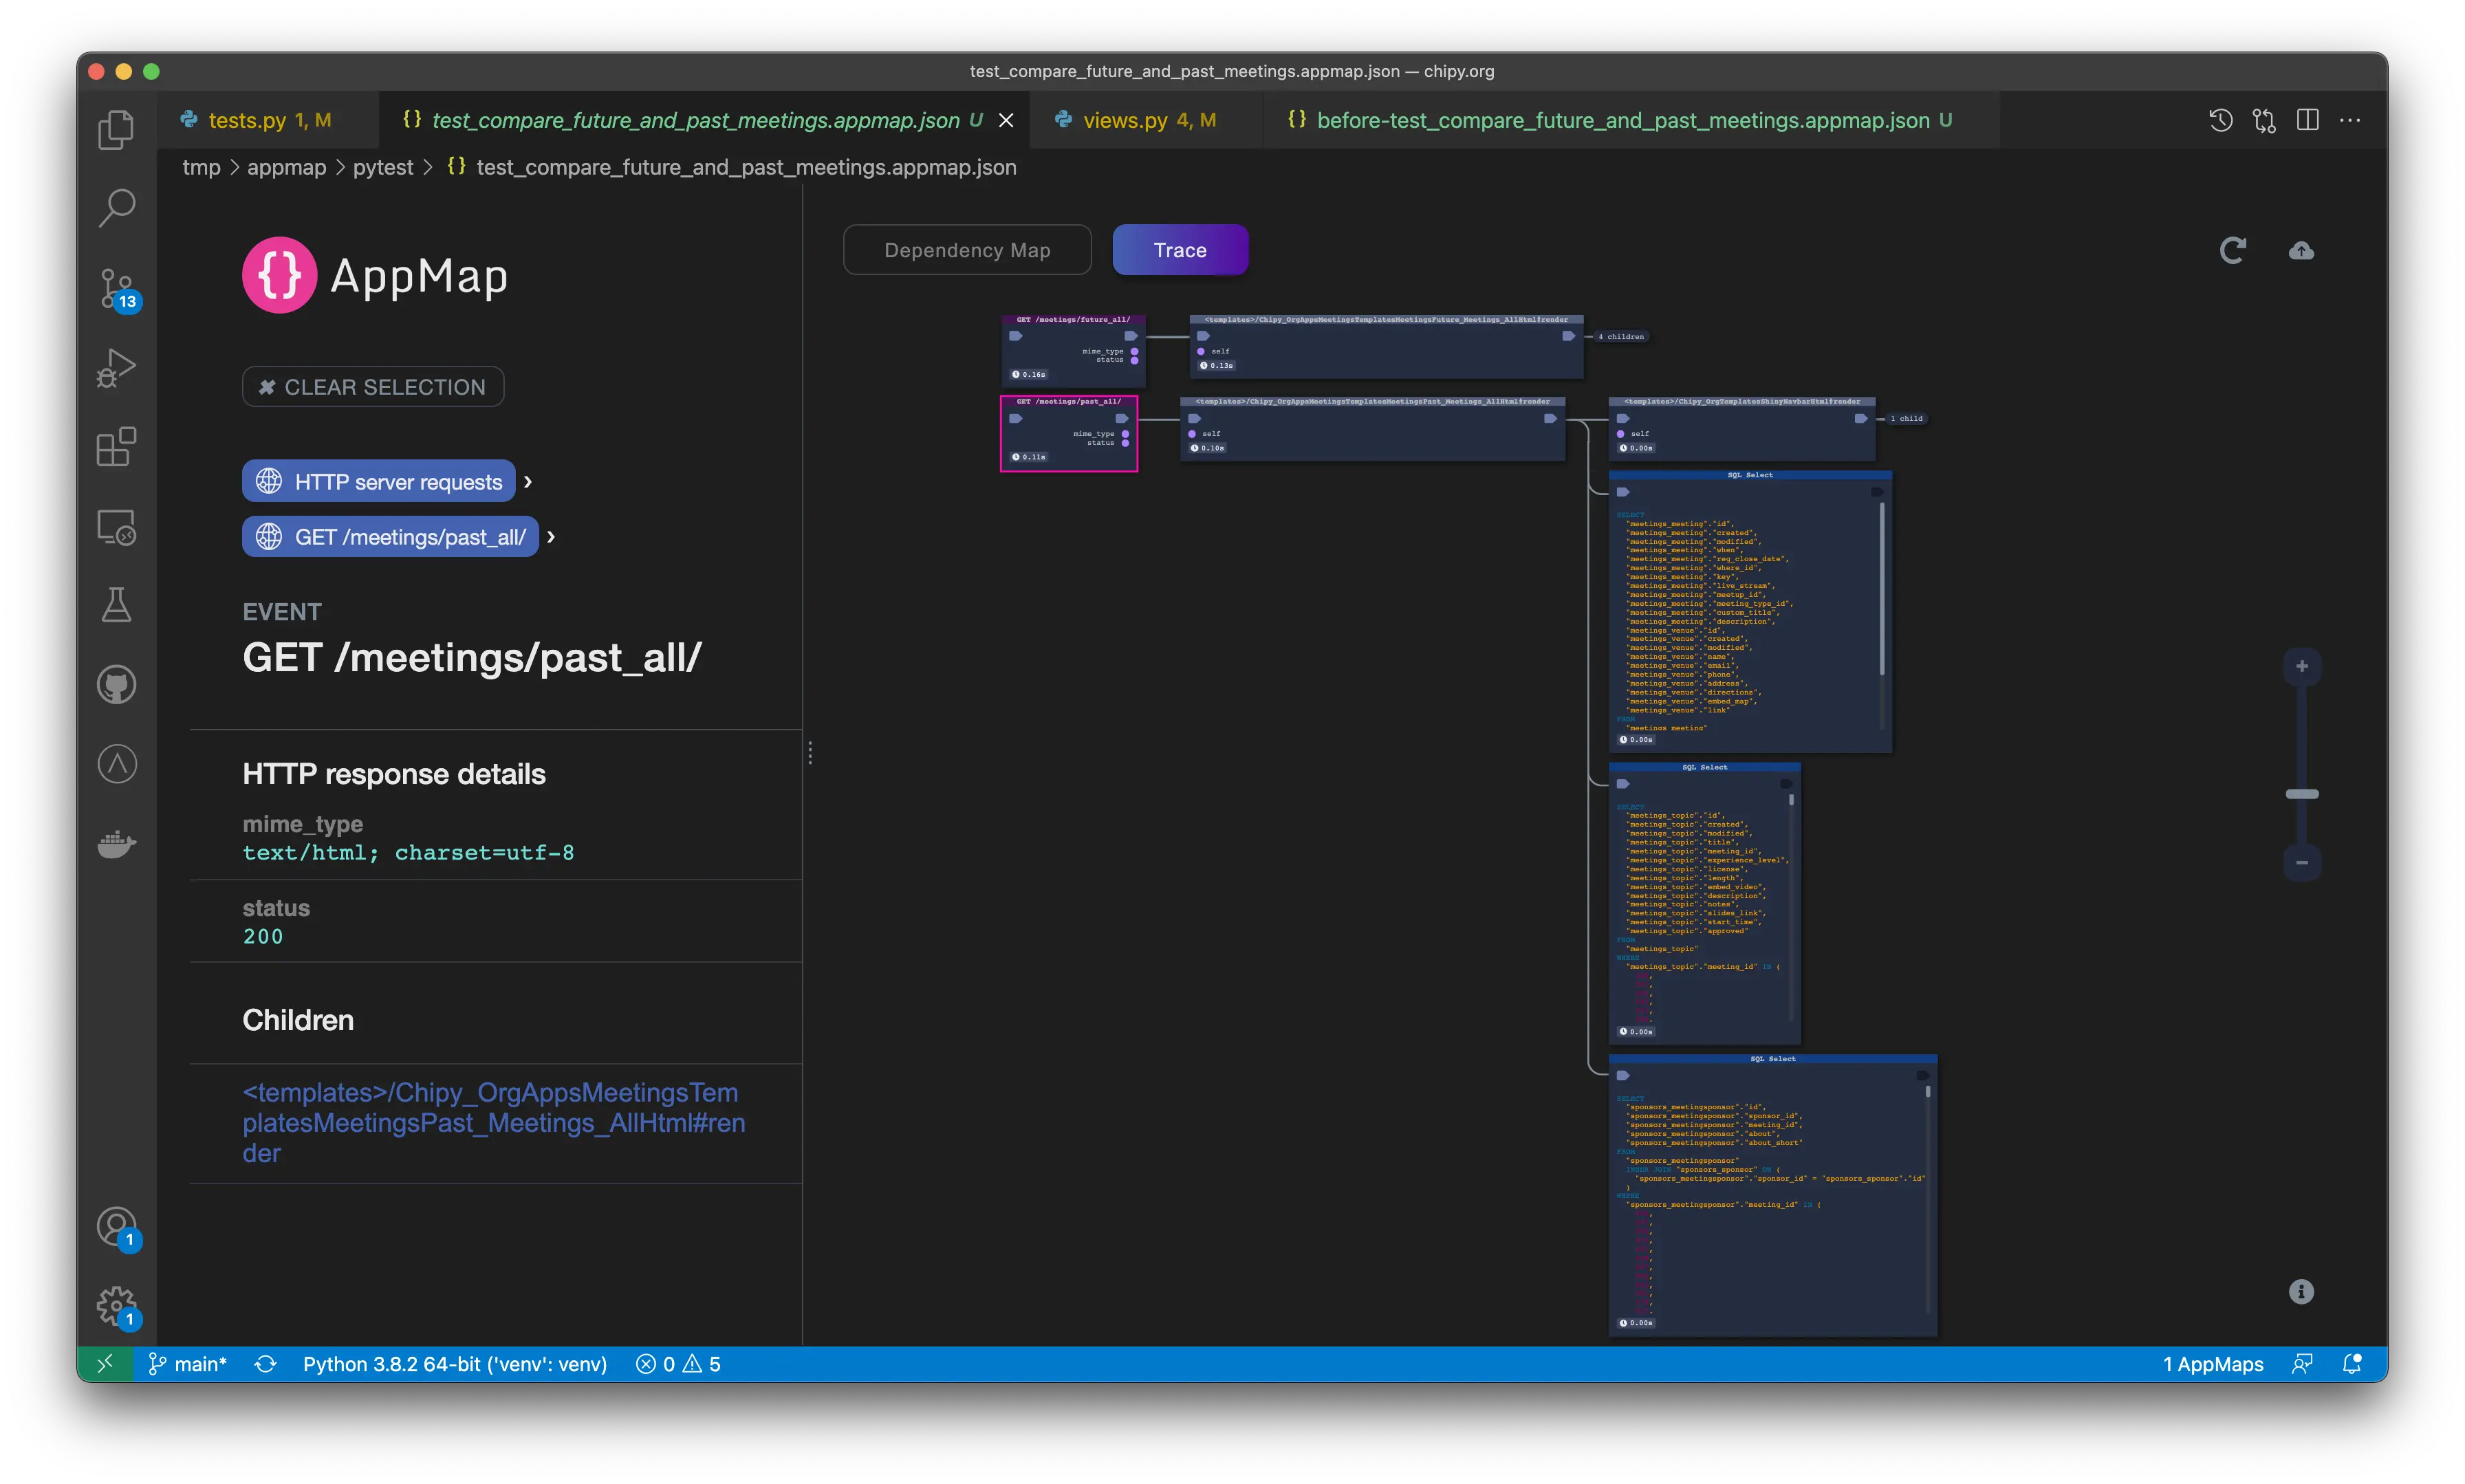Open the Past_Meetings_AllHtml#render child link
The width and height of the screenshot is (2465, 1484).
pyautogui.click(x=494, y=1122)
